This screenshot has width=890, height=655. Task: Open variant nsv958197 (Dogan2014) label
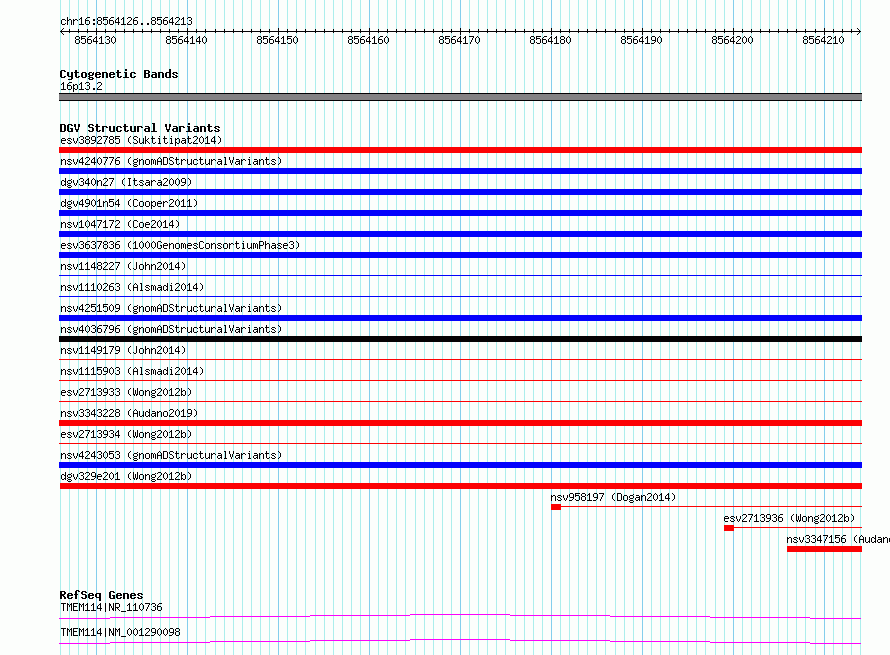click(x=613, y=497)
